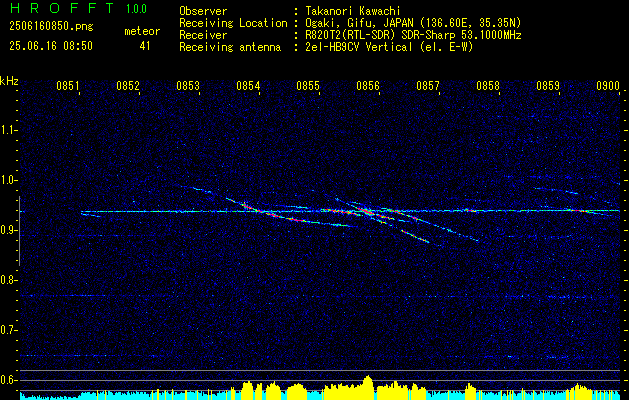The image size is (629, 400).
Task: Click the 0.9 kHz axis label
Action: click(7, 230)
